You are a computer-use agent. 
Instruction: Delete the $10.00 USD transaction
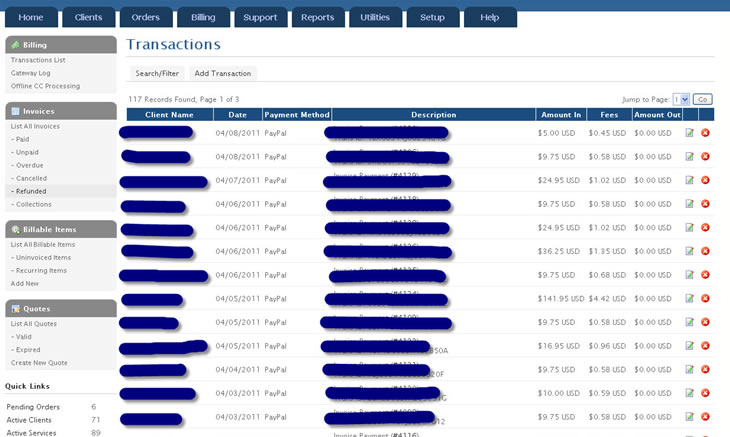click(x=705, y=393)
